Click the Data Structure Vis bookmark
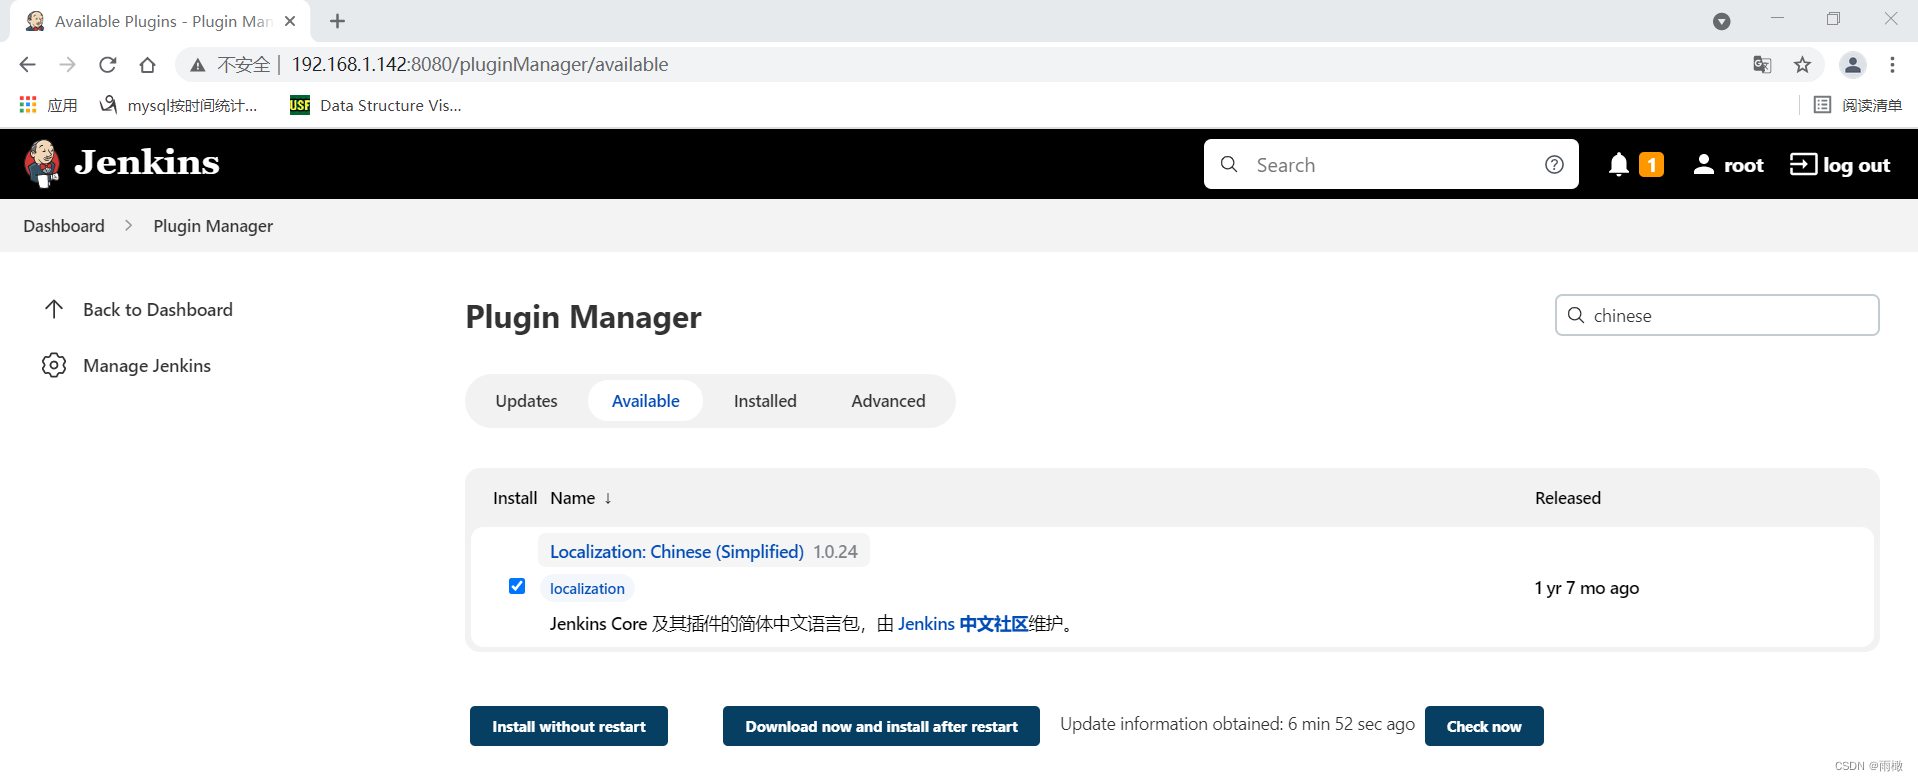The height and width of the screenshot is (781, 1918). tap(375, 105)
